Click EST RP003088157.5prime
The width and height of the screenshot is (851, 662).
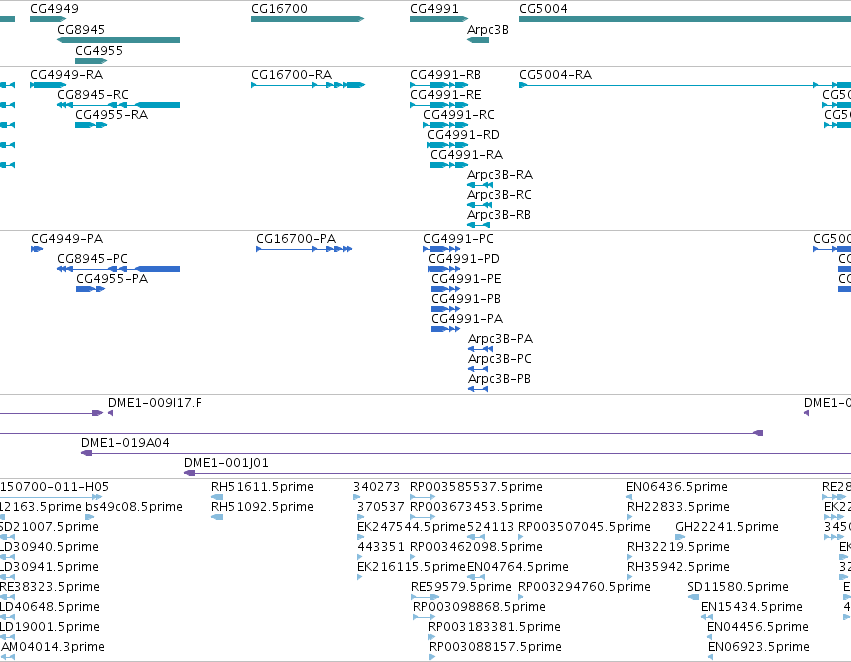coord(496,647)
